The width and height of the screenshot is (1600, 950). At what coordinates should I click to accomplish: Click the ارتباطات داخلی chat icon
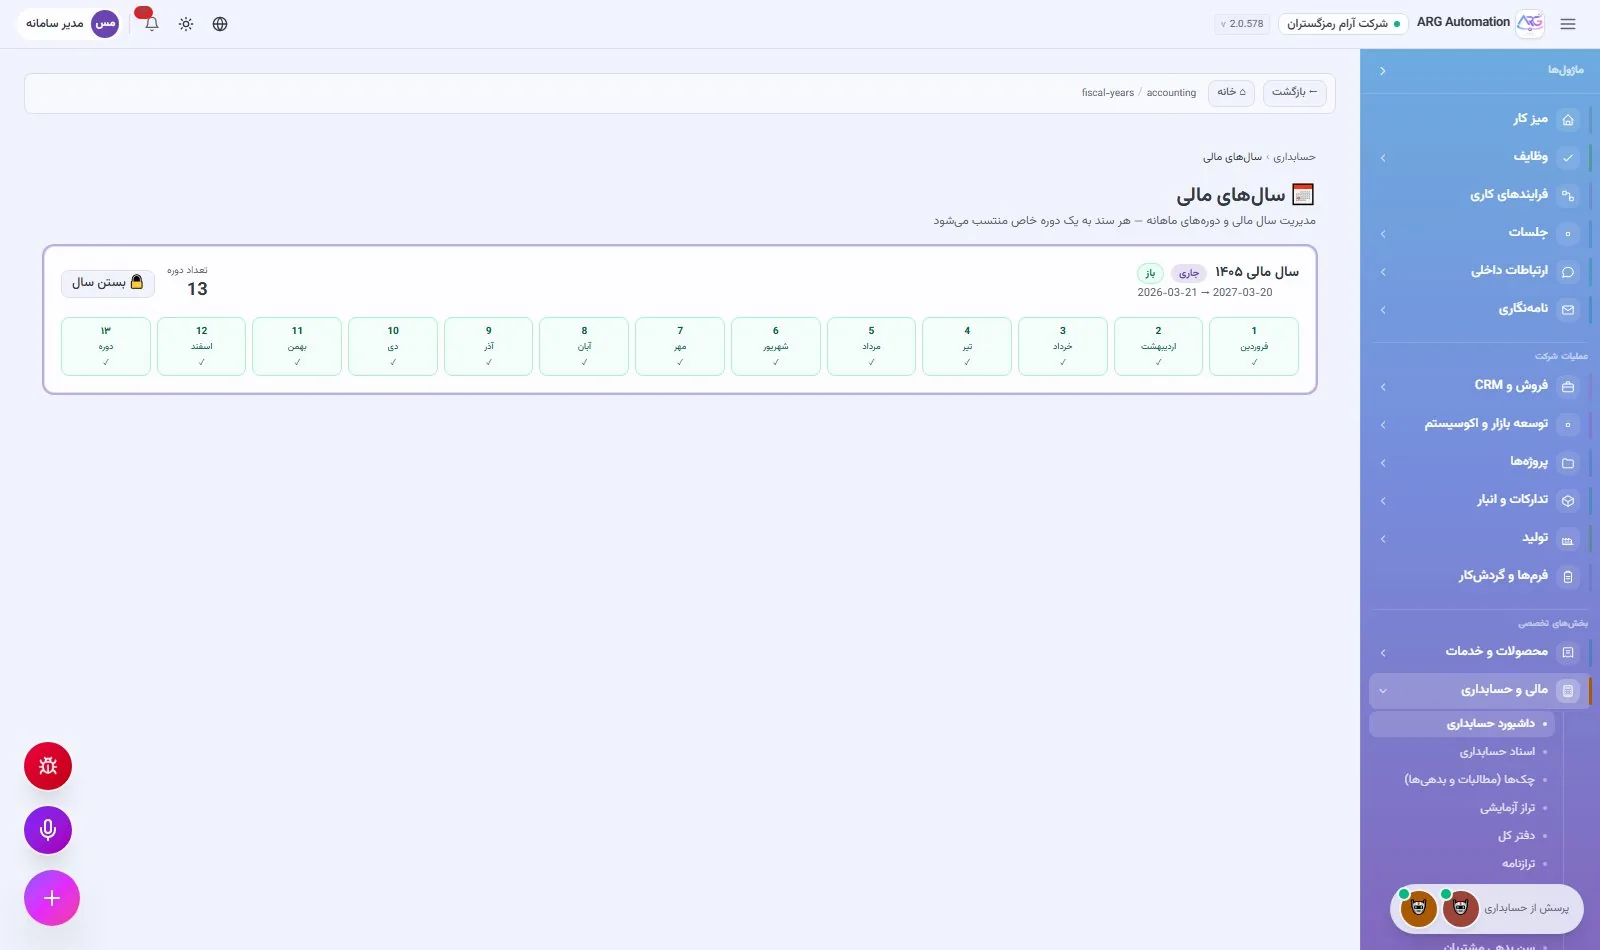(x=1568, y=272)
